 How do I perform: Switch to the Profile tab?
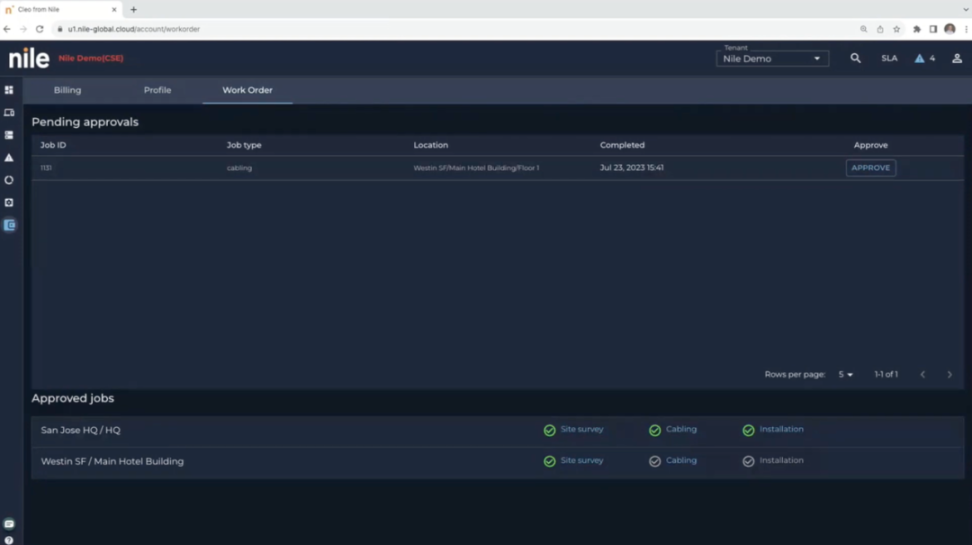[x=157, y=90]
